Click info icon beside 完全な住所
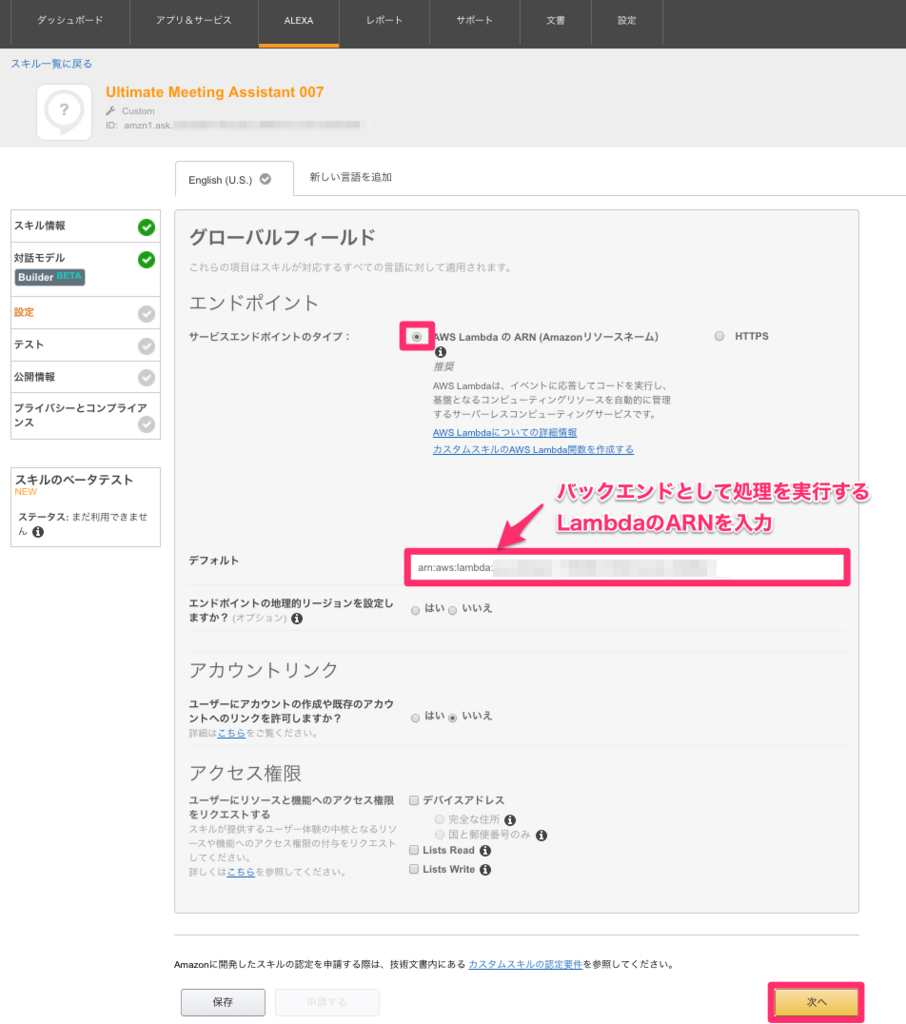 click(x=510, y=820)
